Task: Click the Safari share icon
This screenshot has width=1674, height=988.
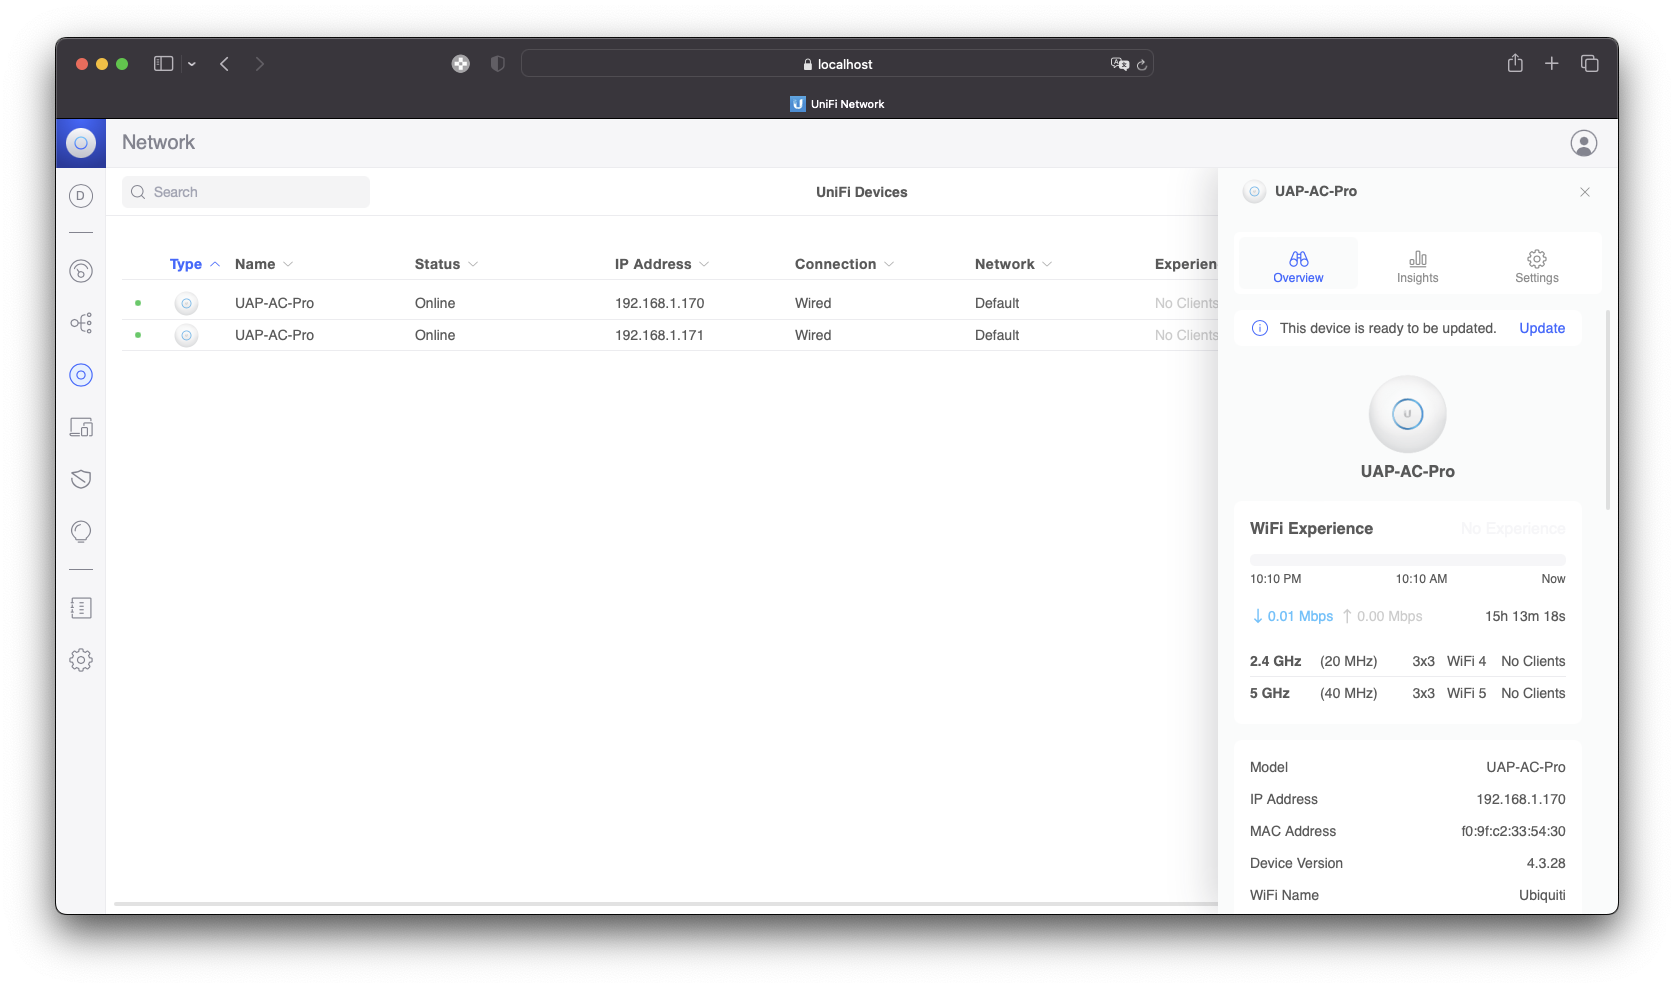Action: pyautogui.click(x=1515, y=63)
